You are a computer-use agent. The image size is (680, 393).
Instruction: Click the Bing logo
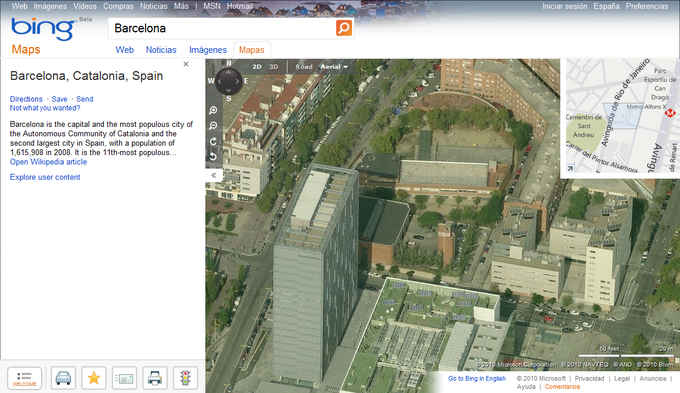42,29
